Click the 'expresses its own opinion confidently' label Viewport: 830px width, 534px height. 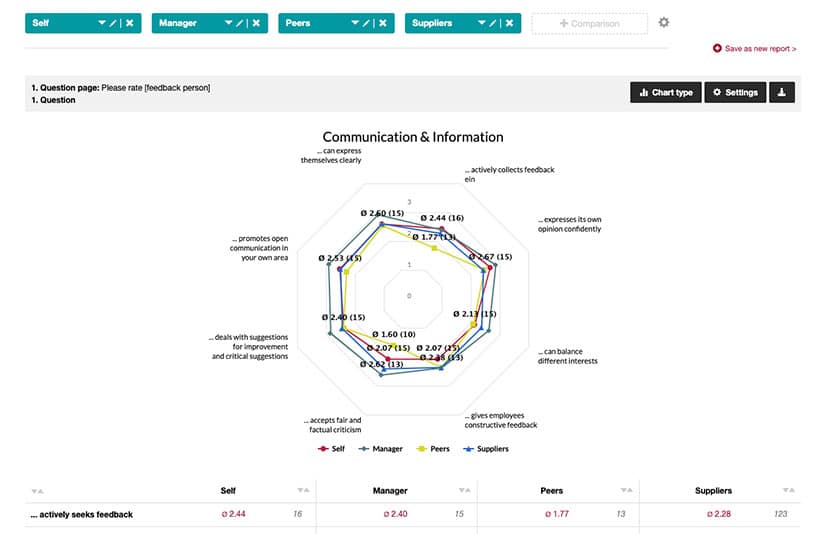570,224
